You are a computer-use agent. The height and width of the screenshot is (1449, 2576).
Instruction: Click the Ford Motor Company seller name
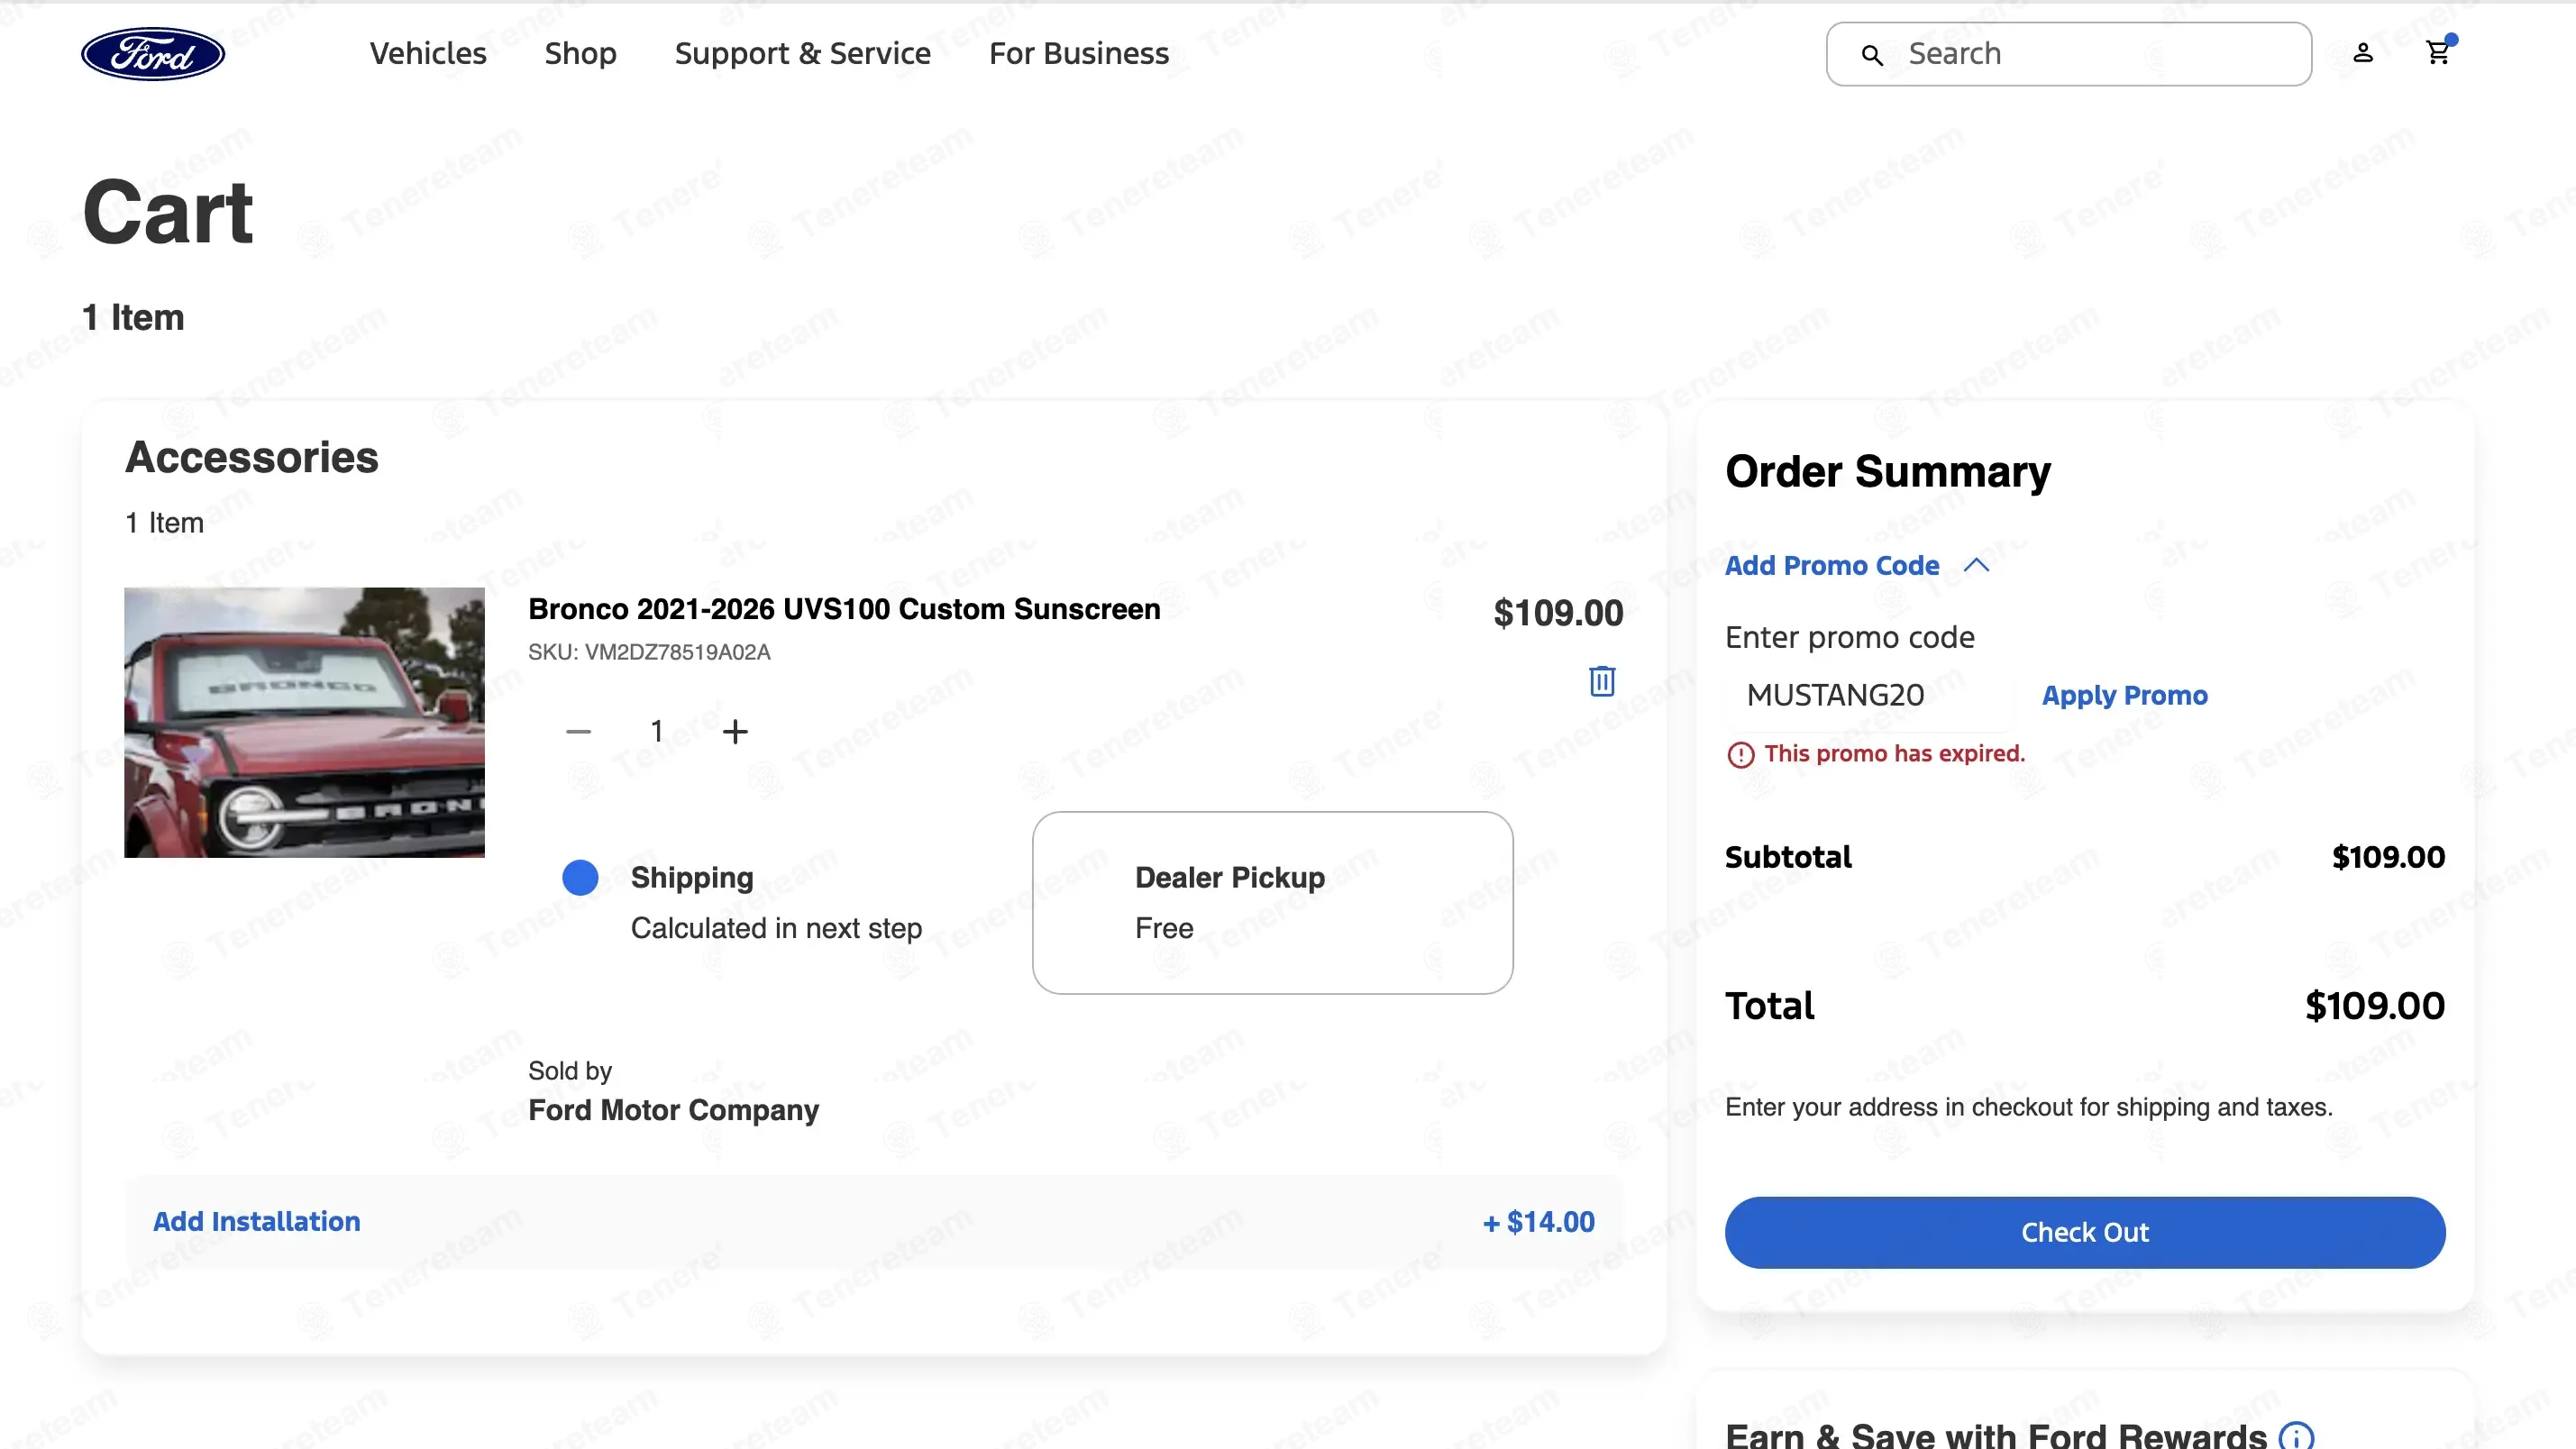[x=673, y=1110]
